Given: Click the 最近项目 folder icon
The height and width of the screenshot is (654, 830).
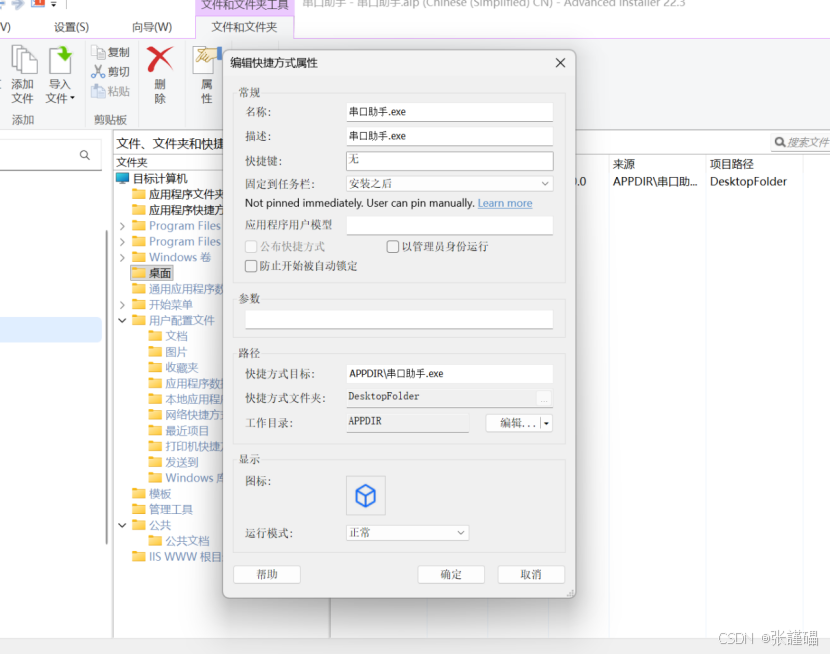Looking at the screenshot, I should [x=155, y=430].
